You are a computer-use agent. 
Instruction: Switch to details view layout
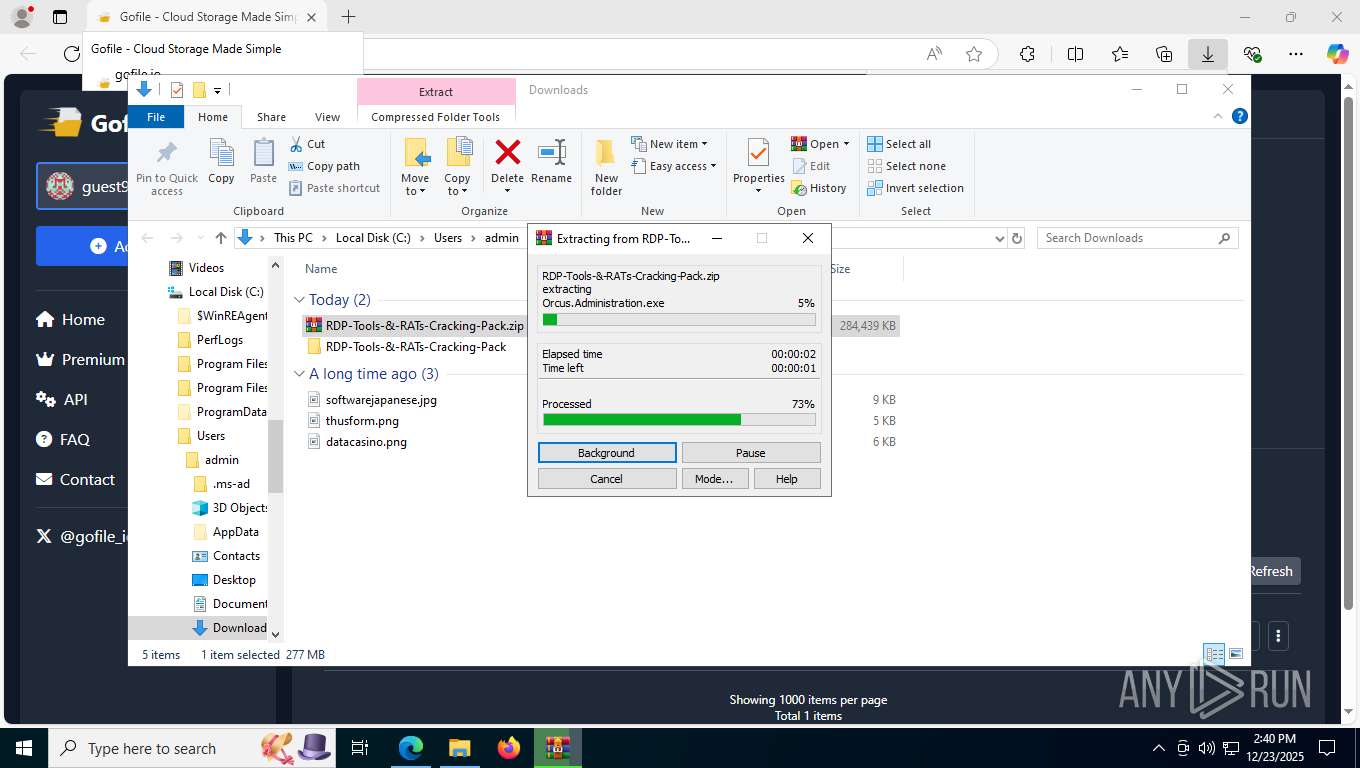click(x=1214, y=654)
